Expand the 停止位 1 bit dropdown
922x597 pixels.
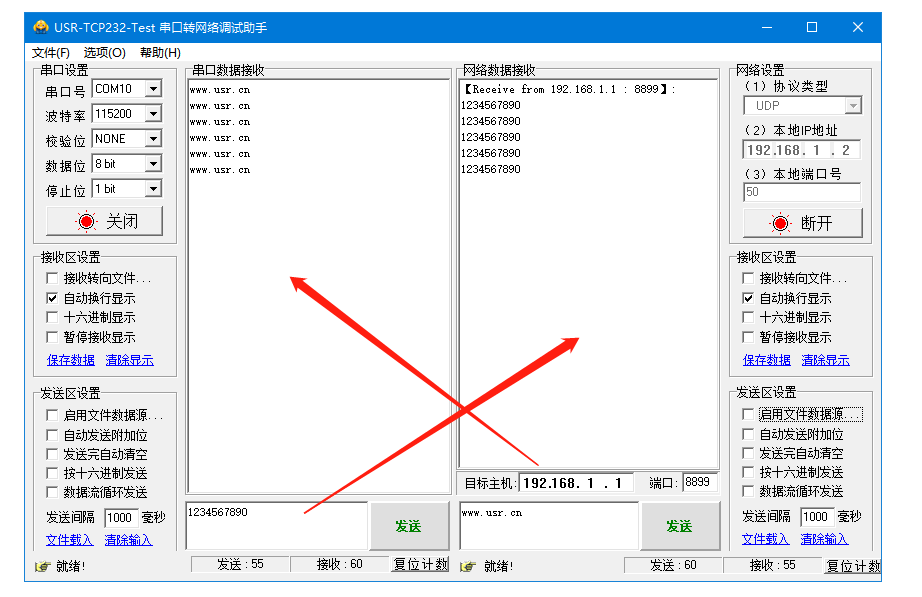(153, 189)
